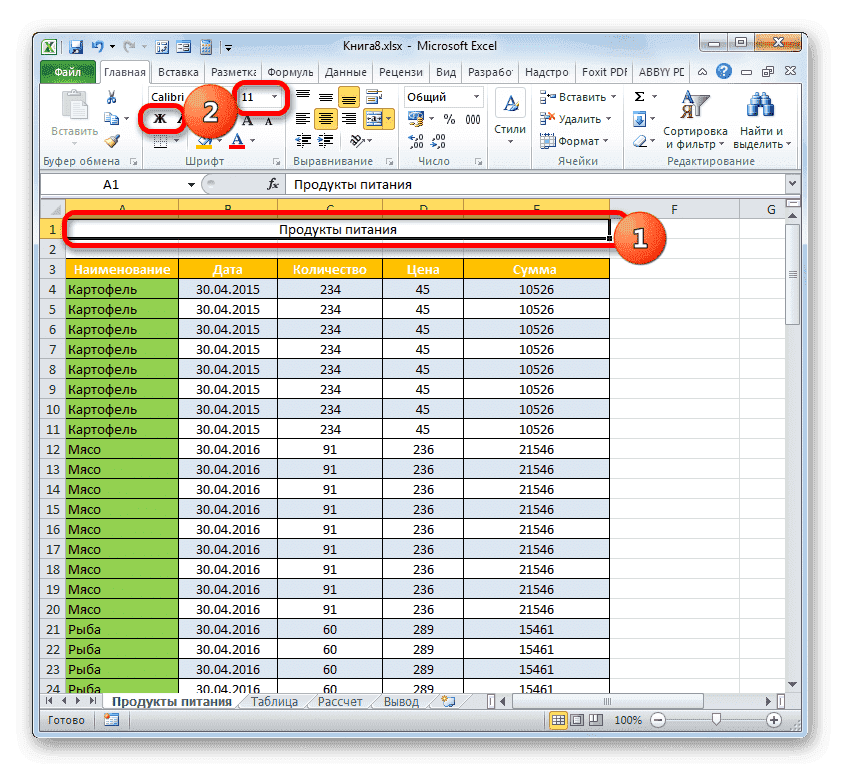841x771 pixels.
Task: Toggle the Wrap Text option
Action: coord(372,96)
